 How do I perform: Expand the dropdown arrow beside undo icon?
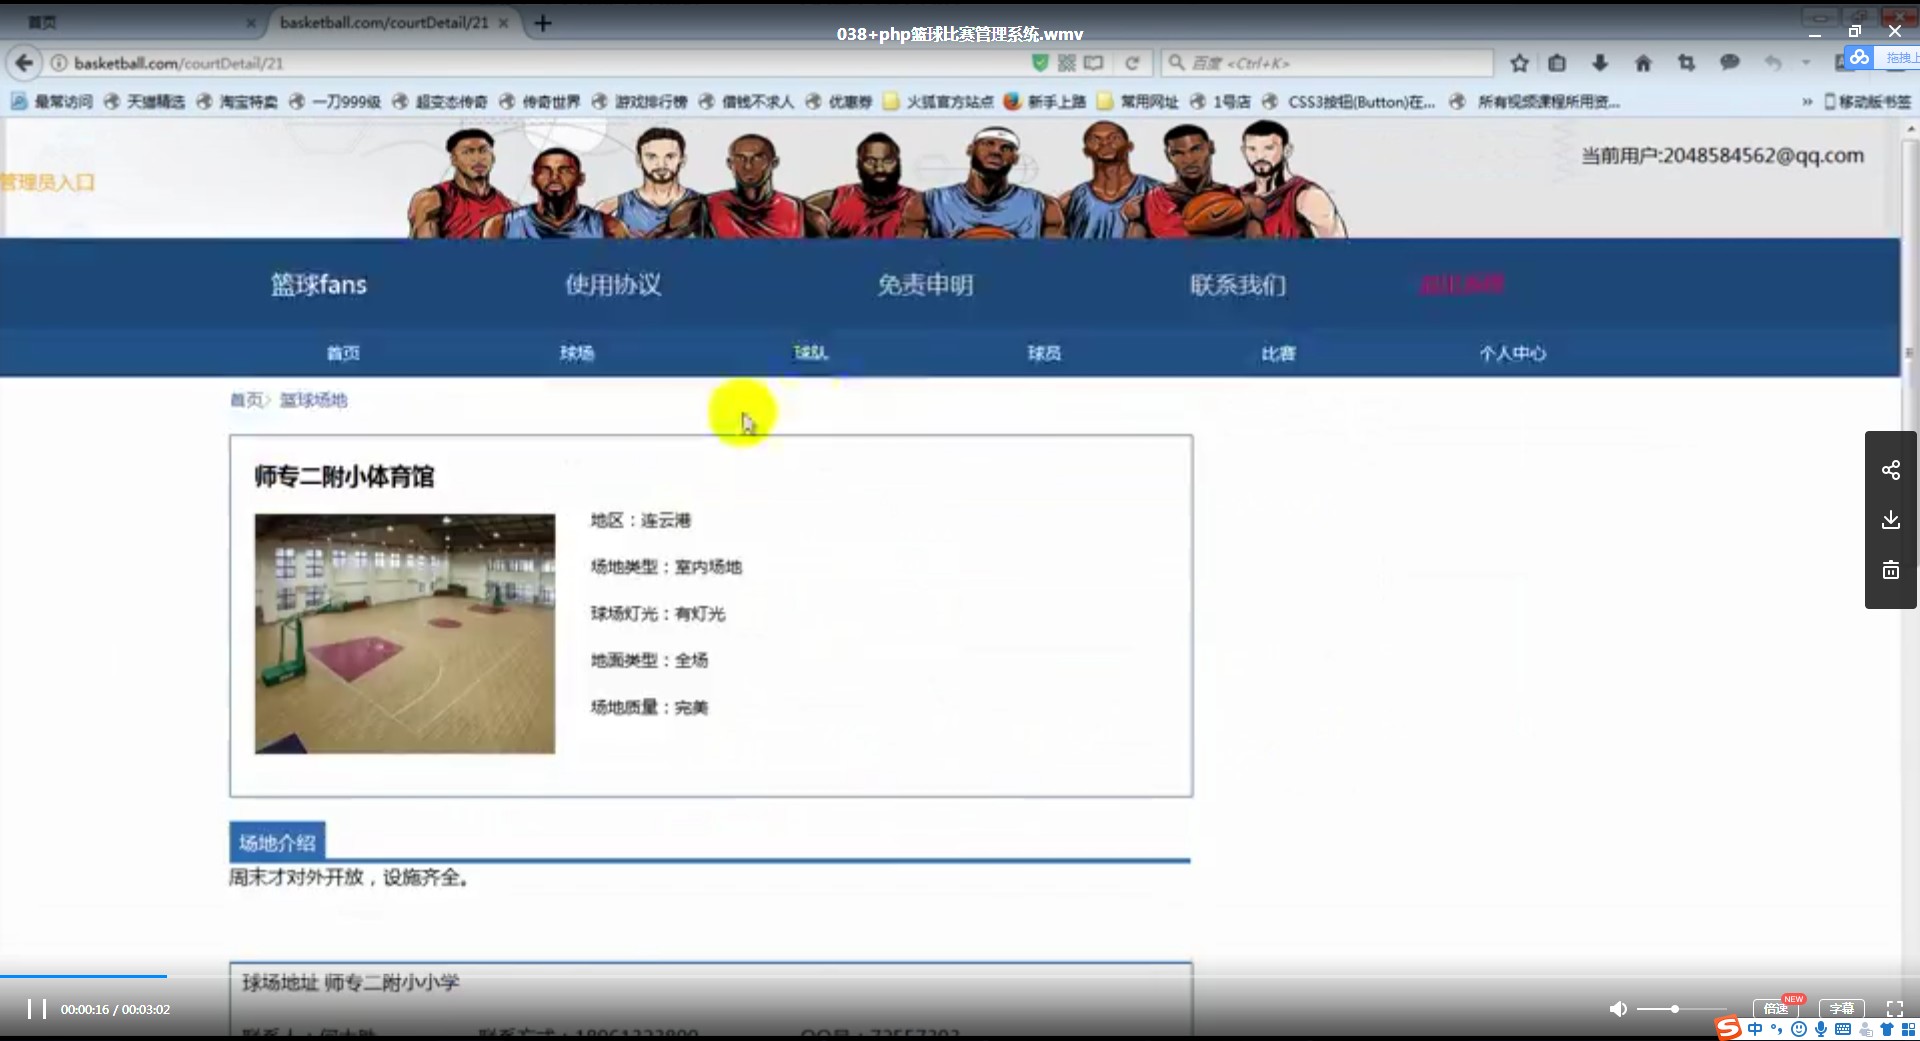click(x=1806, y=63)
